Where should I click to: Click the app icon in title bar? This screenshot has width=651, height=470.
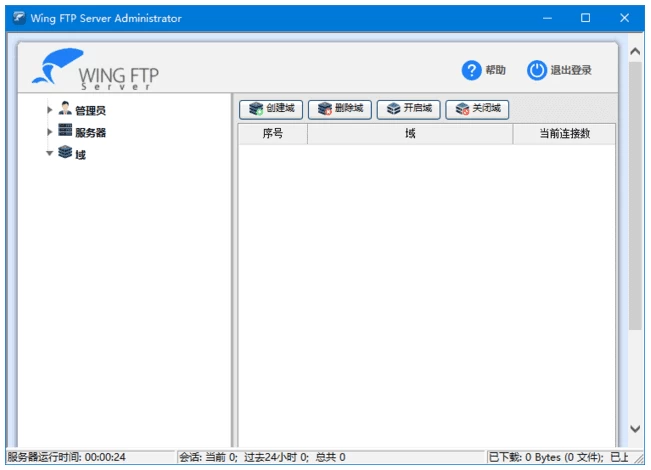pyautogui.click(x=18, y=18)
